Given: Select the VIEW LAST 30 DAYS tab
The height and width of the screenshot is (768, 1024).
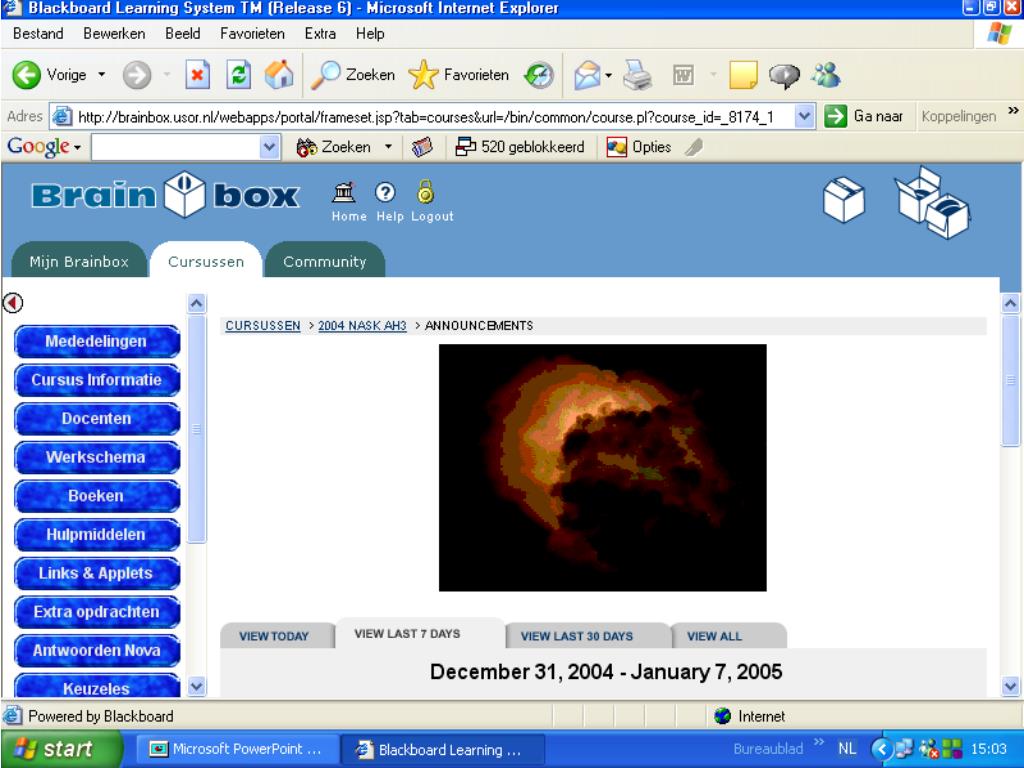Looking at the screenshot, I should click(588, 635).
